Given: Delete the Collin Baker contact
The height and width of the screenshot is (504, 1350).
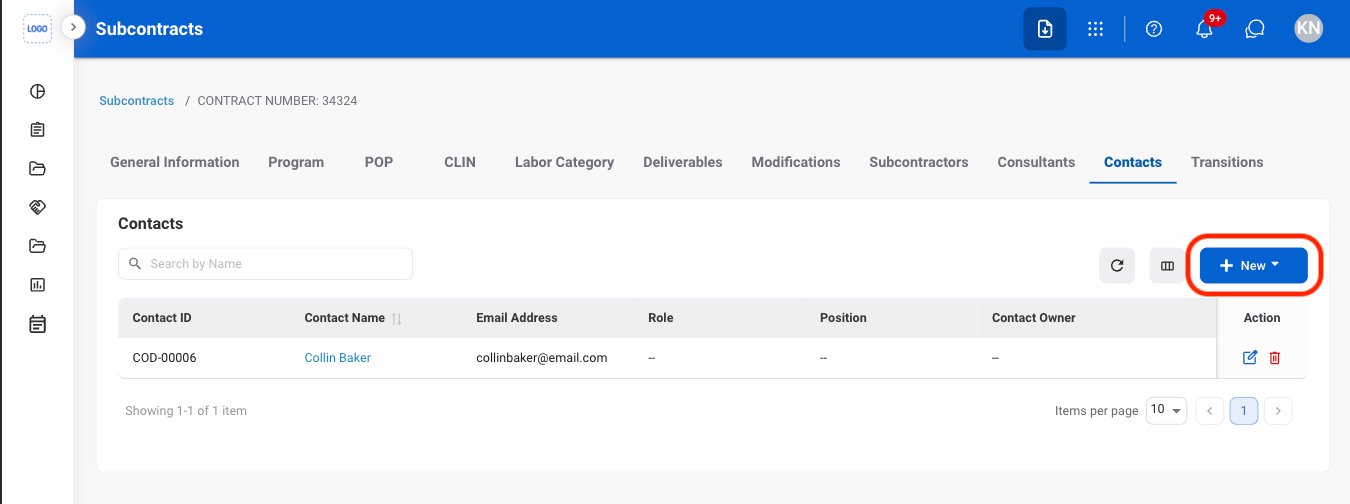Looking at the screenshot, I should point(1274,358).
